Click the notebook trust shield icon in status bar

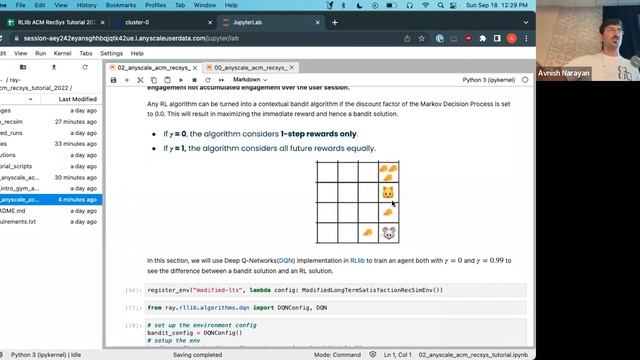pos(373,355)
